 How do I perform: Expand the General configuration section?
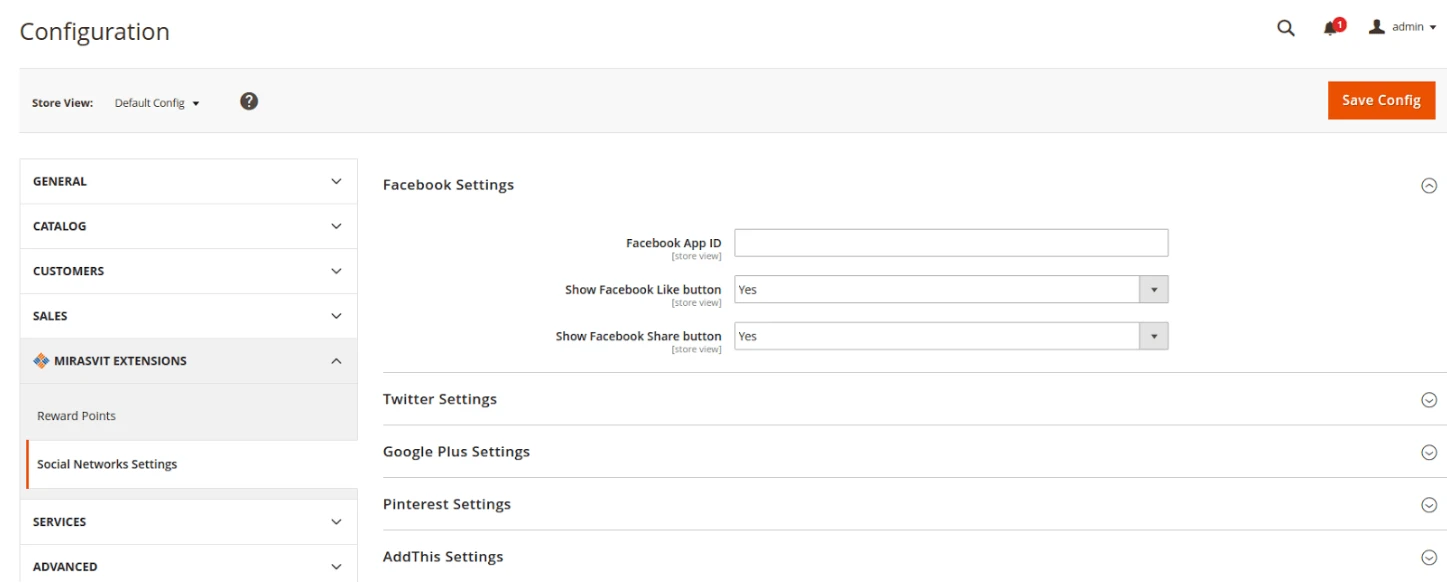coord(188,182)
